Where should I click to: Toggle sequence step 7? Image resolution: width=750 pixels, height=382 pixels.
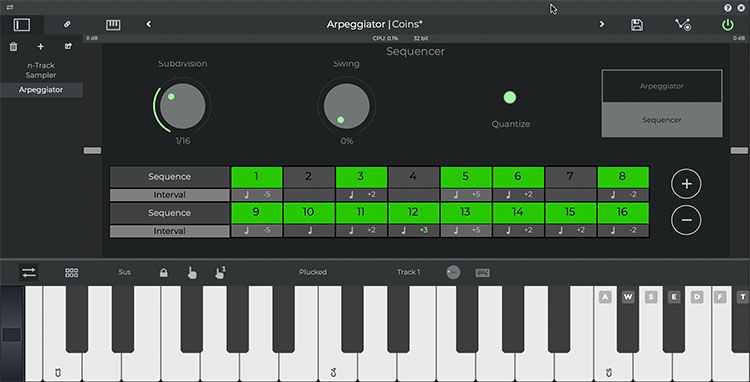pyautogui.click(x=570, y=176)
